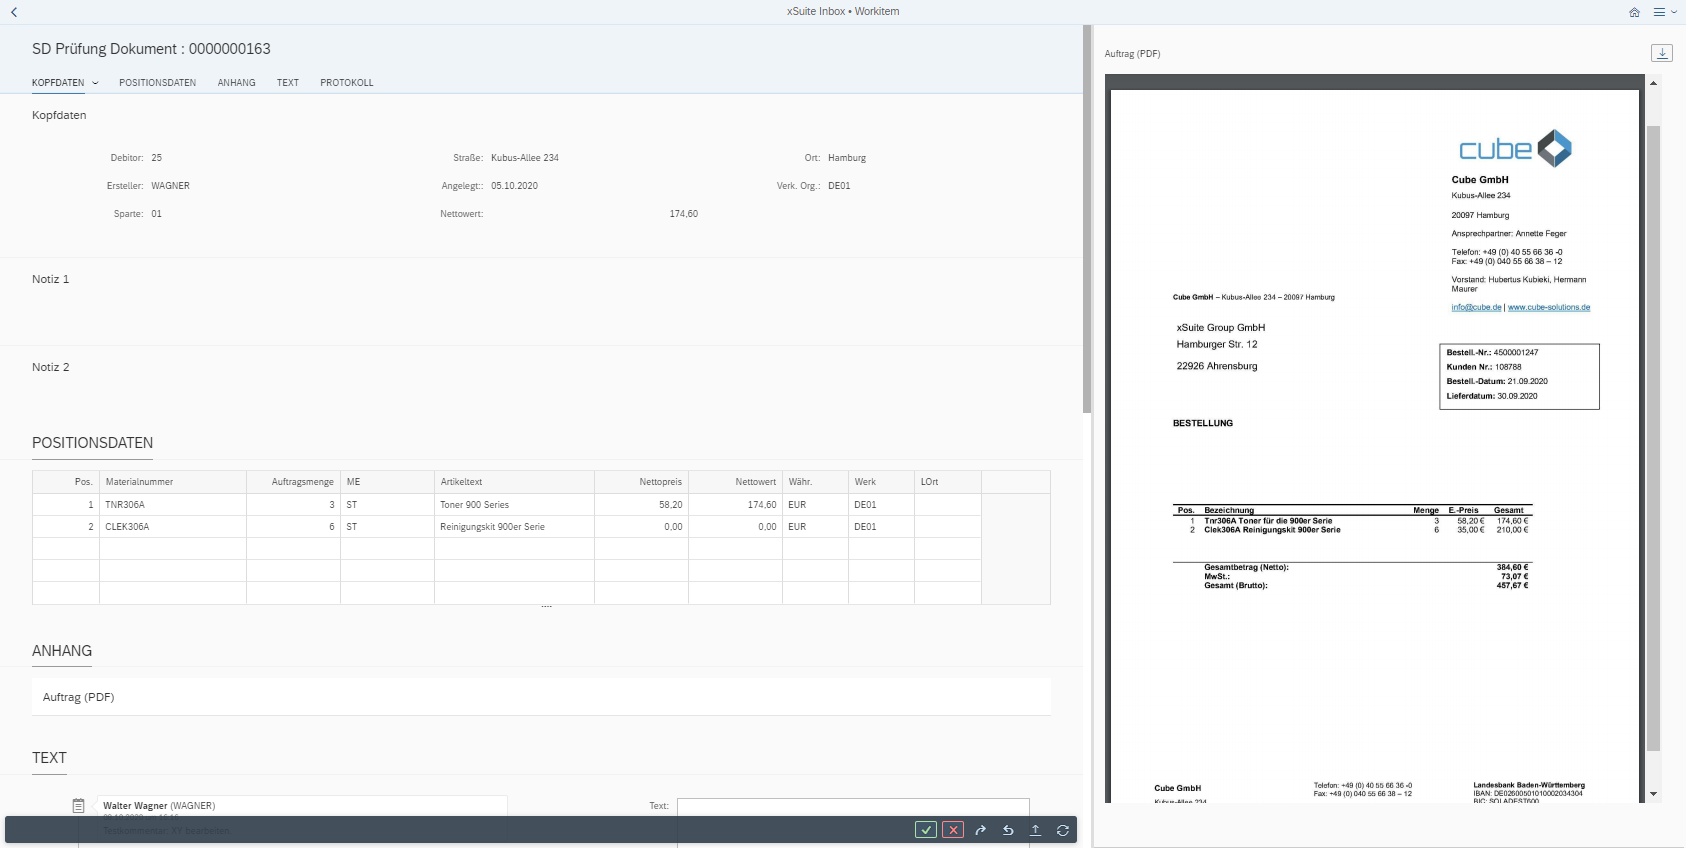Open the ANHANG tab

tap(236, 83)
